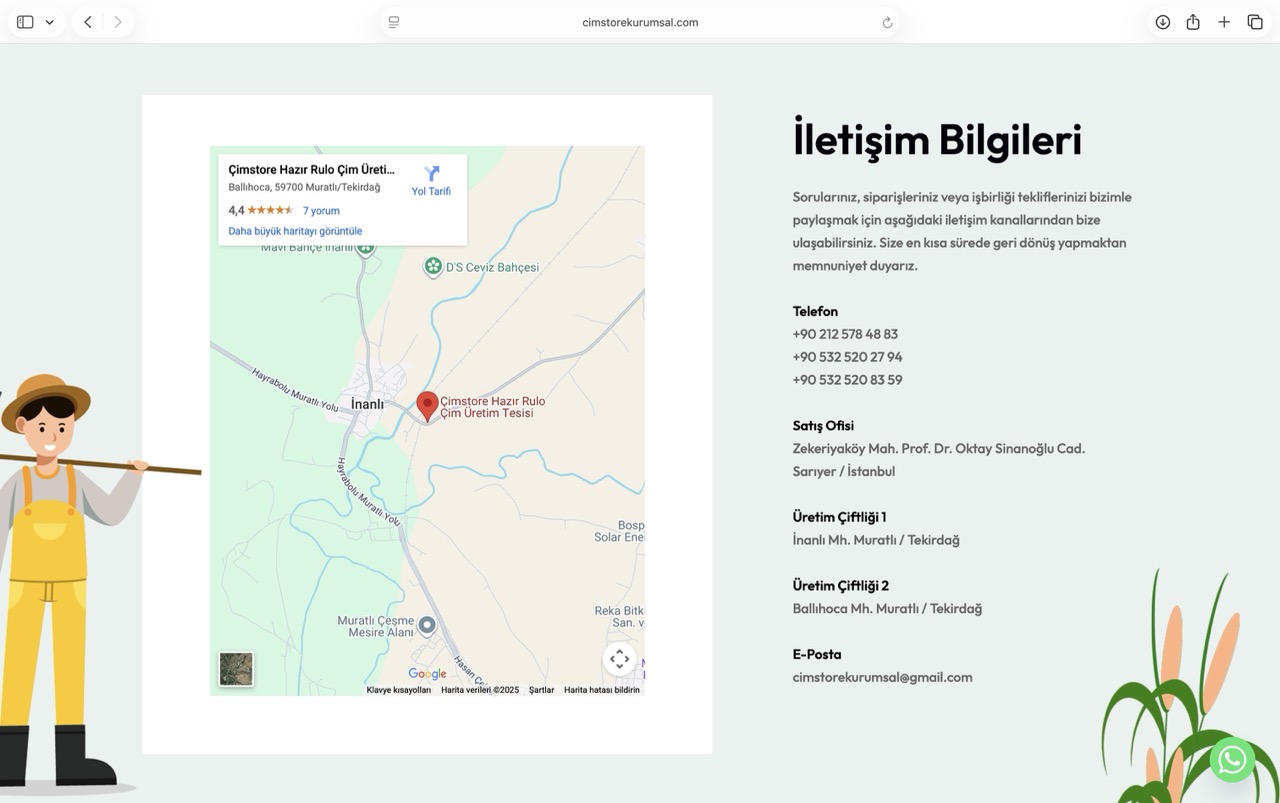Expand the sidebar tab group dropdown
Image resolution: width=1280 pixels, height=803 pixels.
(x=49, y=22)
